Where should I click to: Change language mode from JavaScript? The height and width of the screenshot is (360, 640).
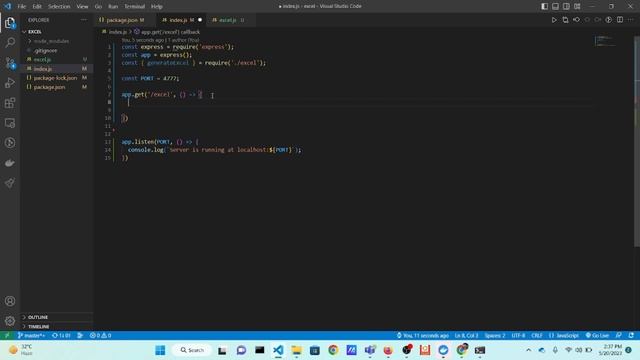564,336
